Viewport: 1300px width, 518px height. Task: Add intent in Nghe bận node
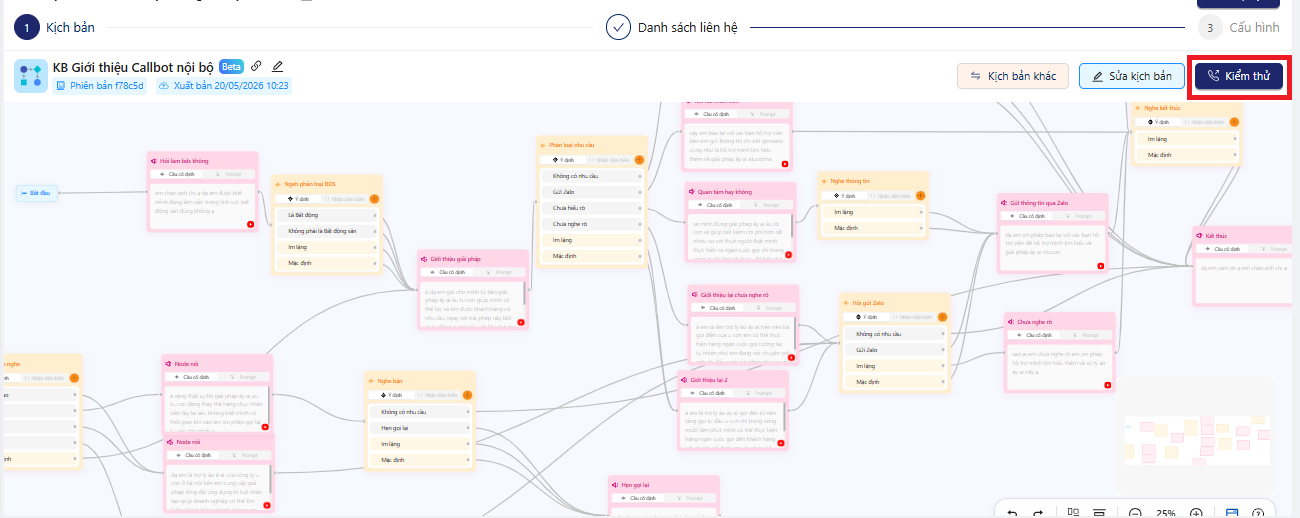[469, 396]
